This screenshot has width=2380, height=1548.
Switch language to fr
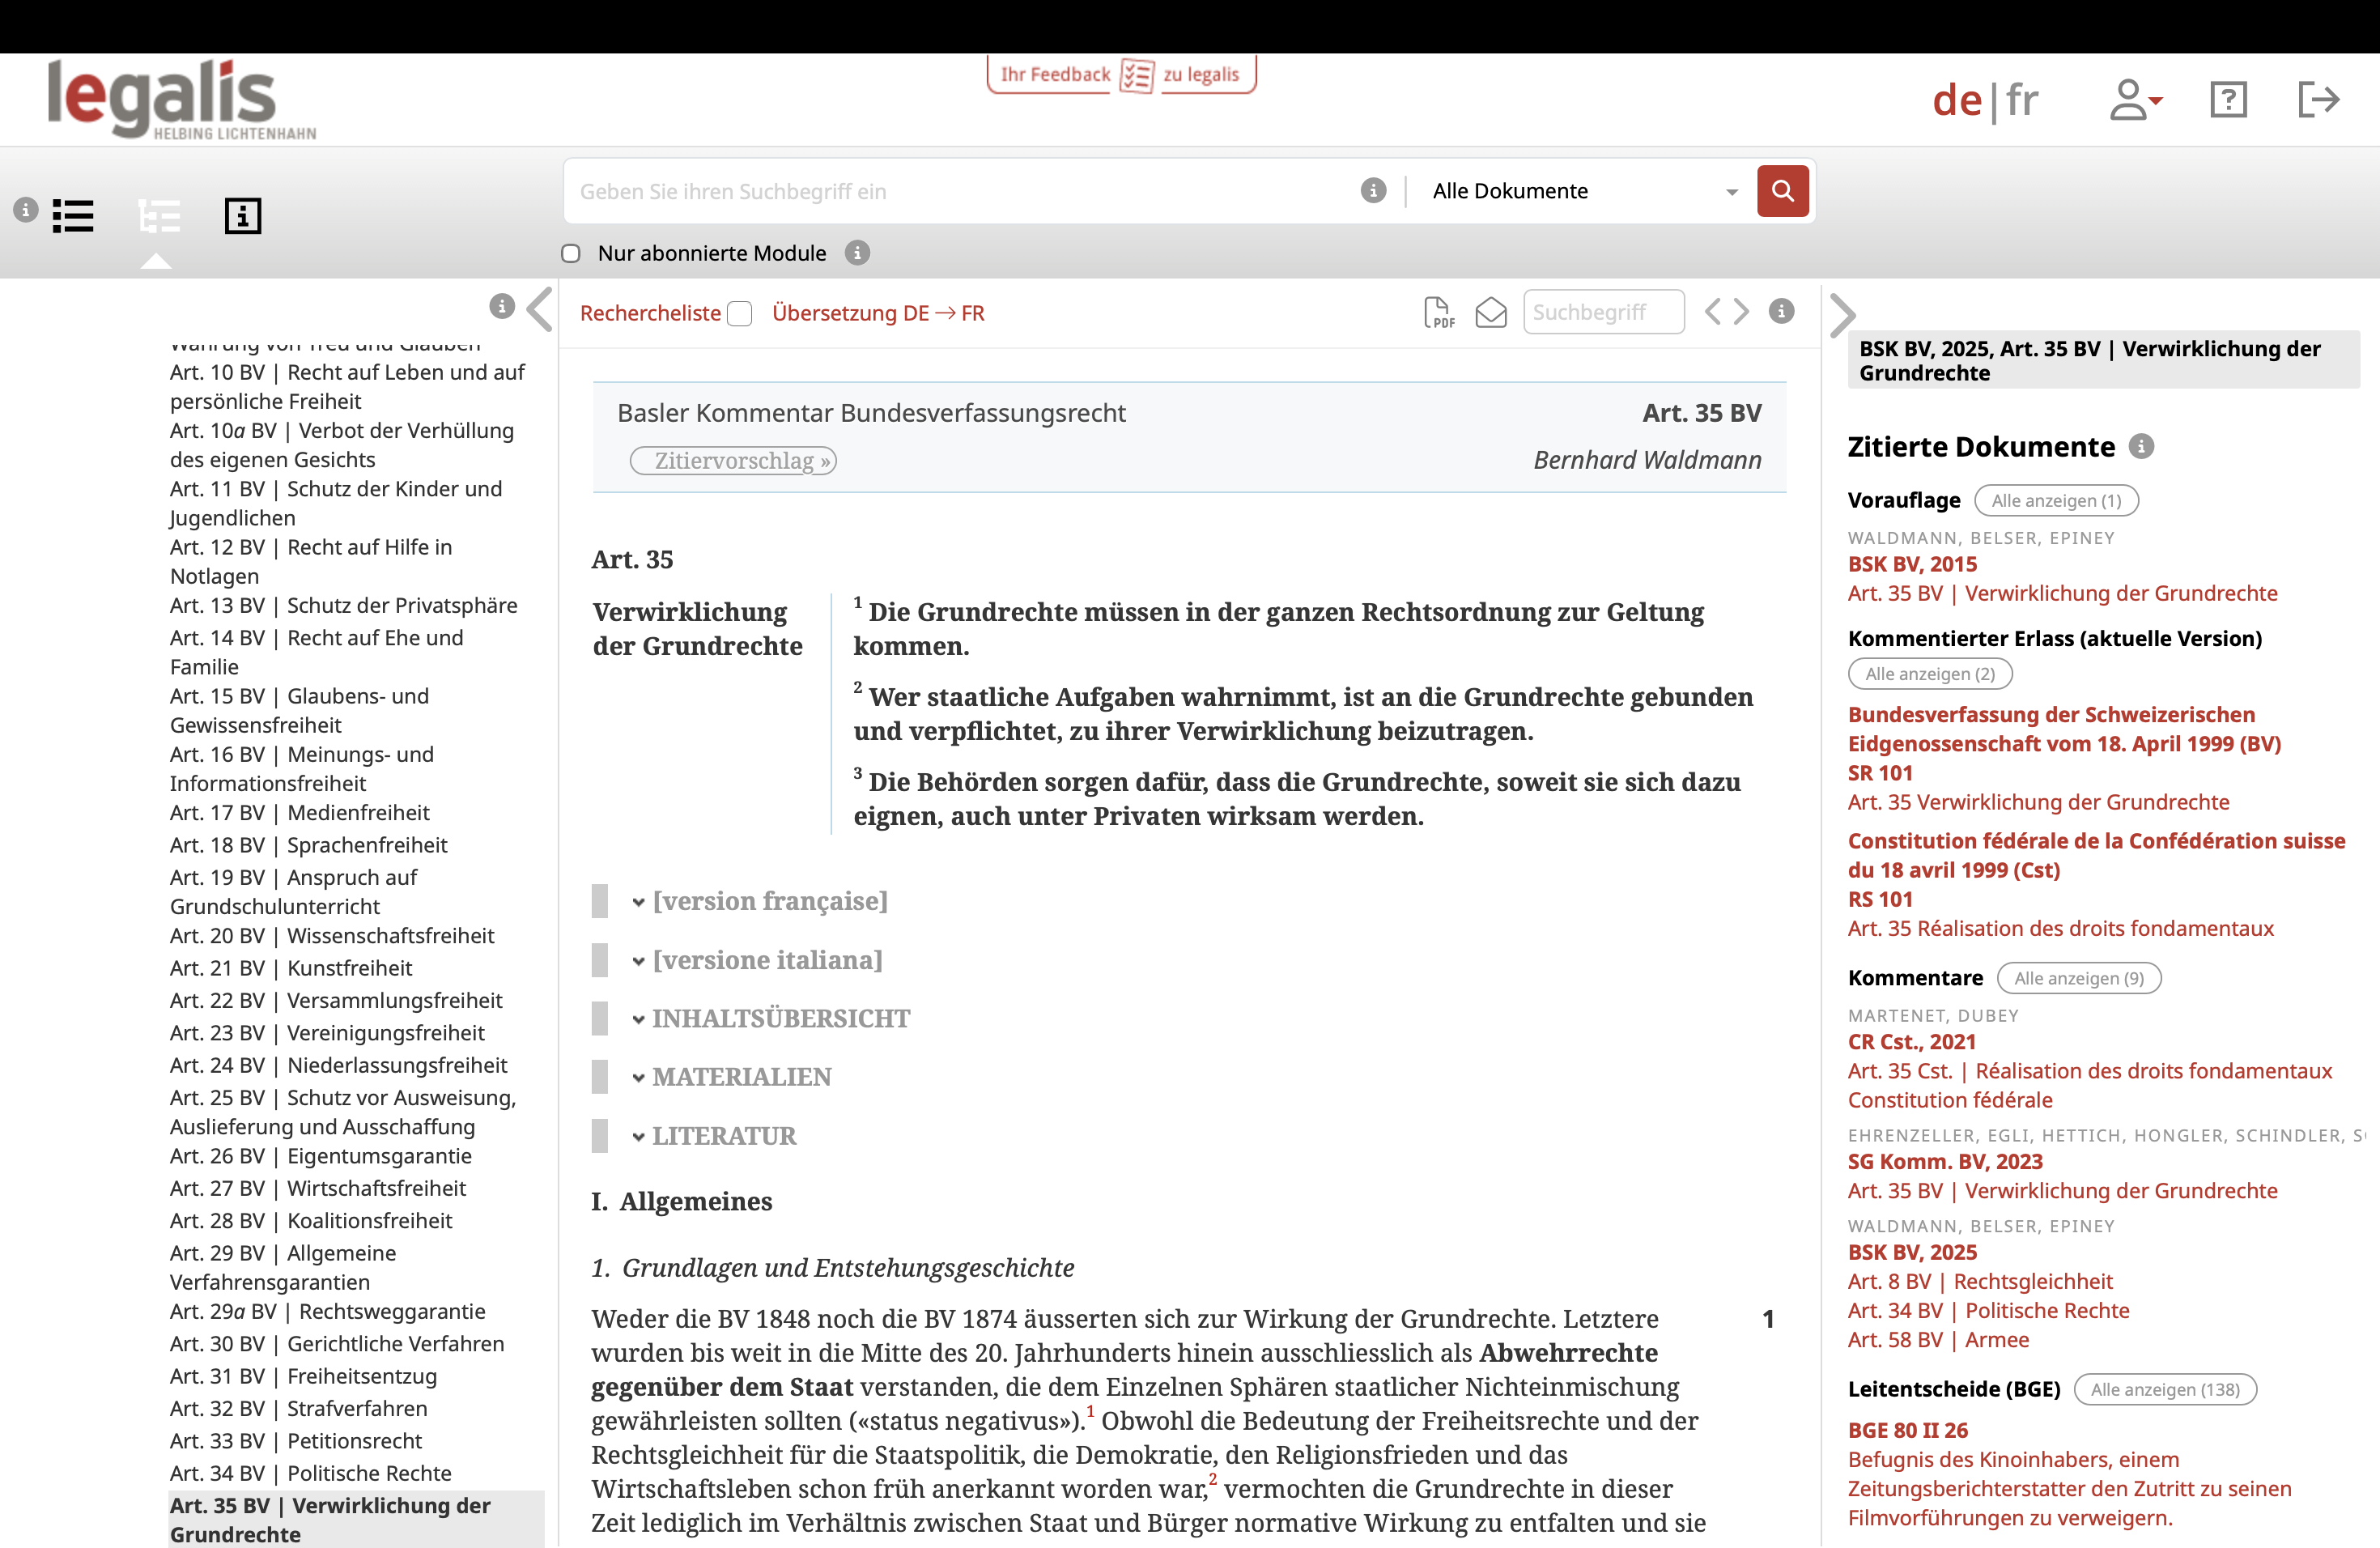tap(2022, 100)
